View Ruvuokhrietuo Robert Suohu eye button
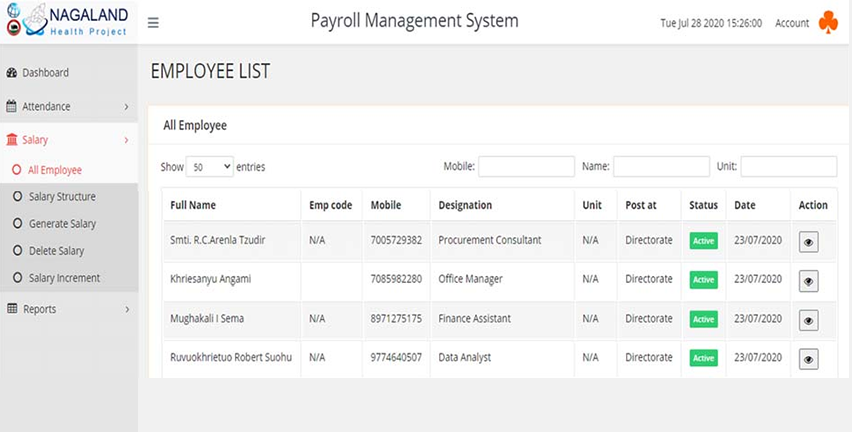Viewport: 852px width, 432px height. click(809, 359)
